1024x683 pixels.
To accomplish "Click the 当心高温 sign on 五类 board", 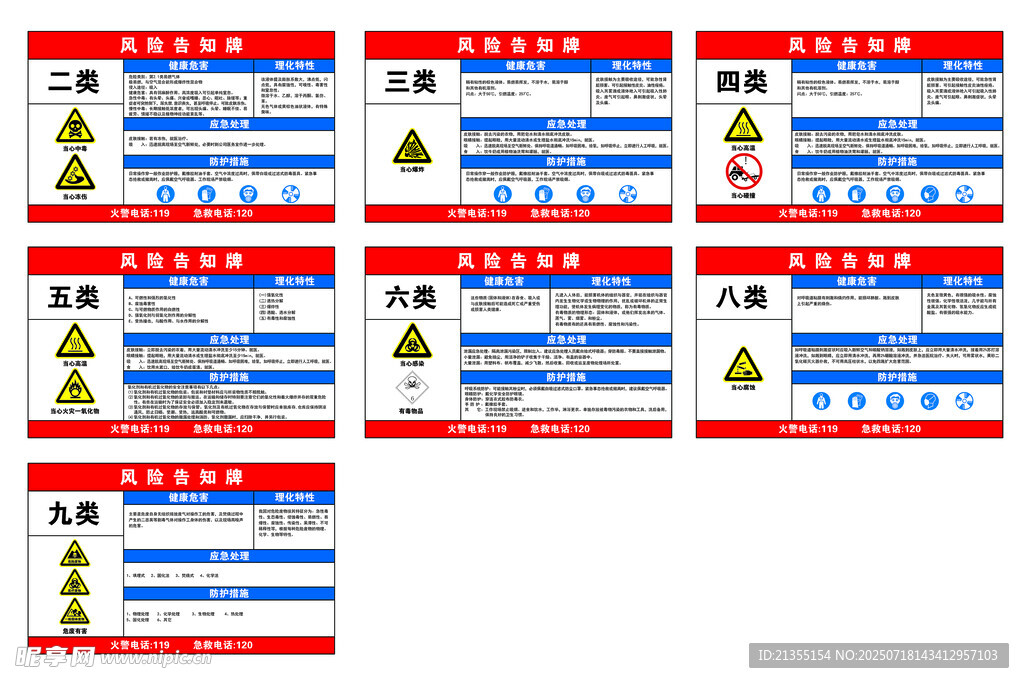I will (x=75, y=341).
